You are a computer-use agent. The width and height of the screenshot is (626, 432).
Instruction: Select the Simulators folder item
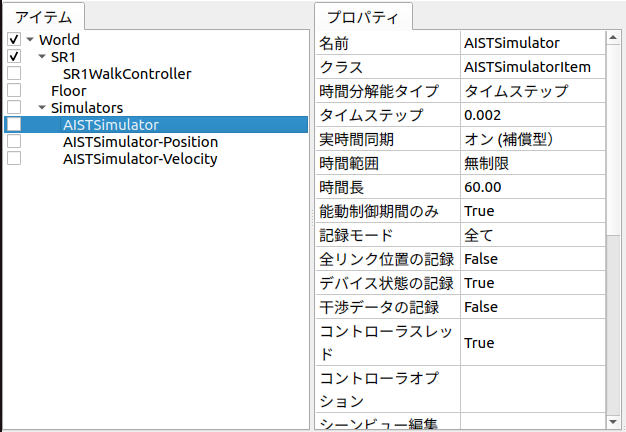(87, 108)
